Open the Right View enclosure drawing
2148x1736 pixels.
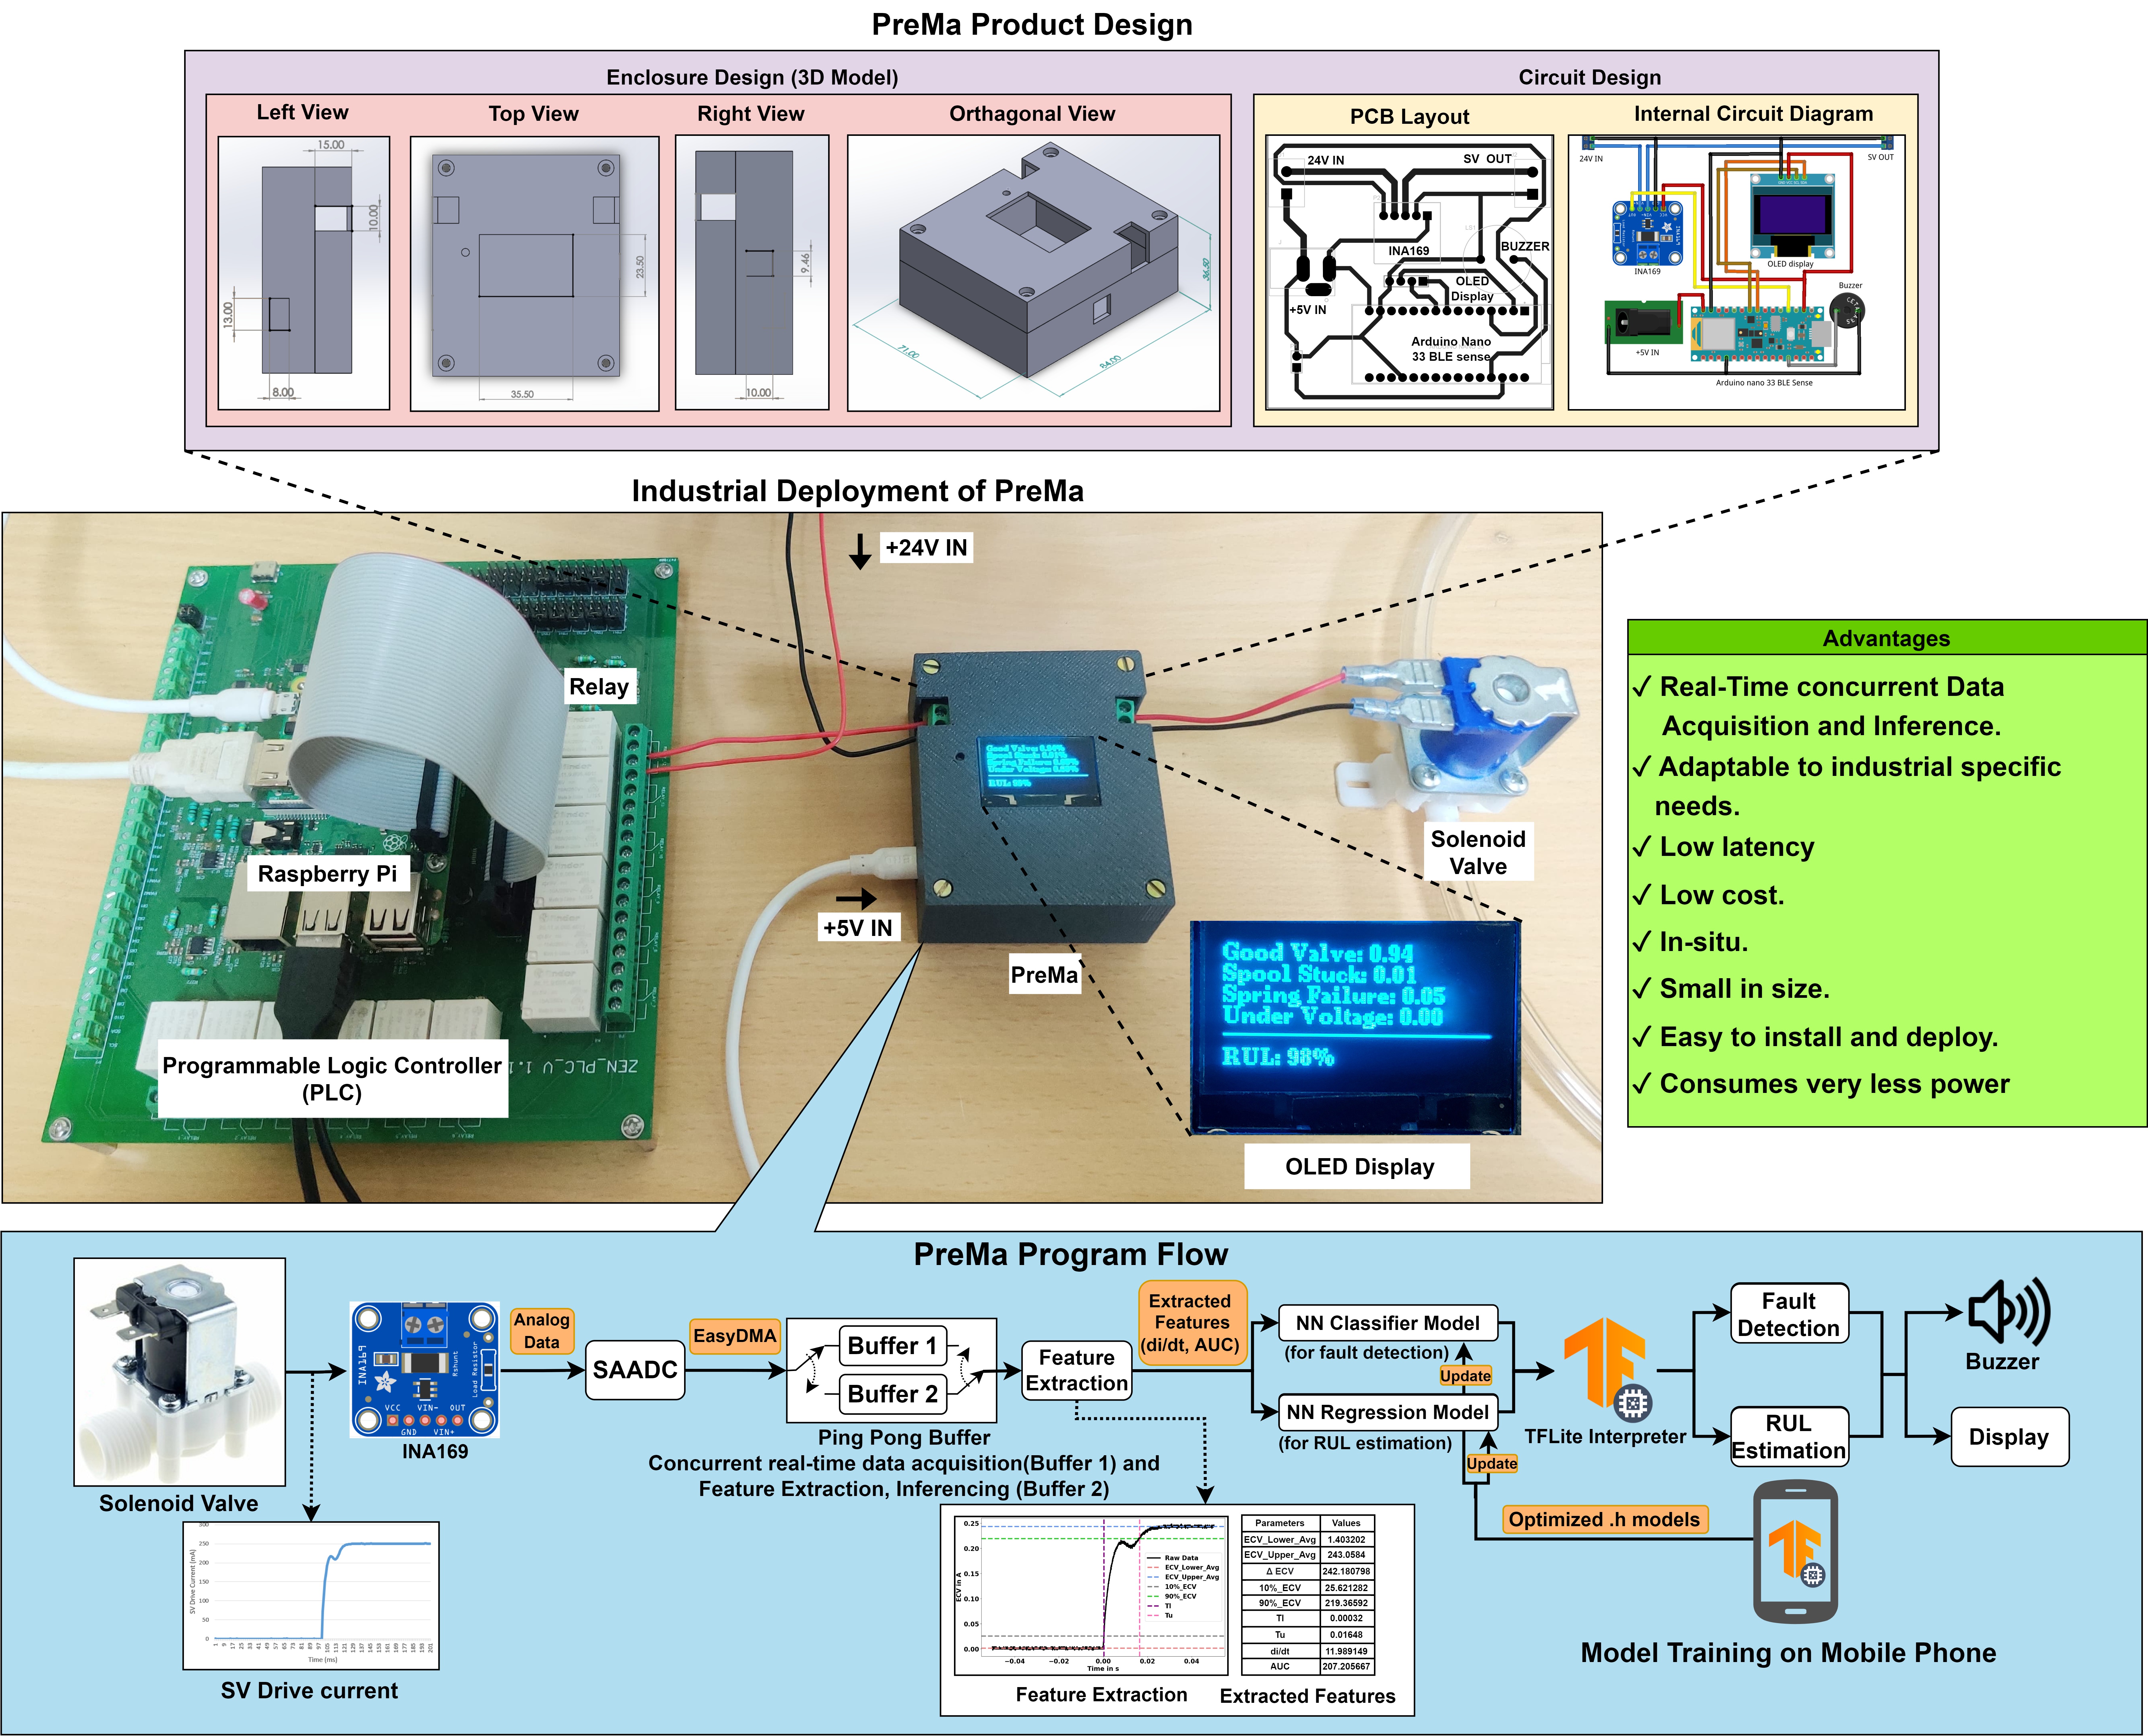pos(752,273)
